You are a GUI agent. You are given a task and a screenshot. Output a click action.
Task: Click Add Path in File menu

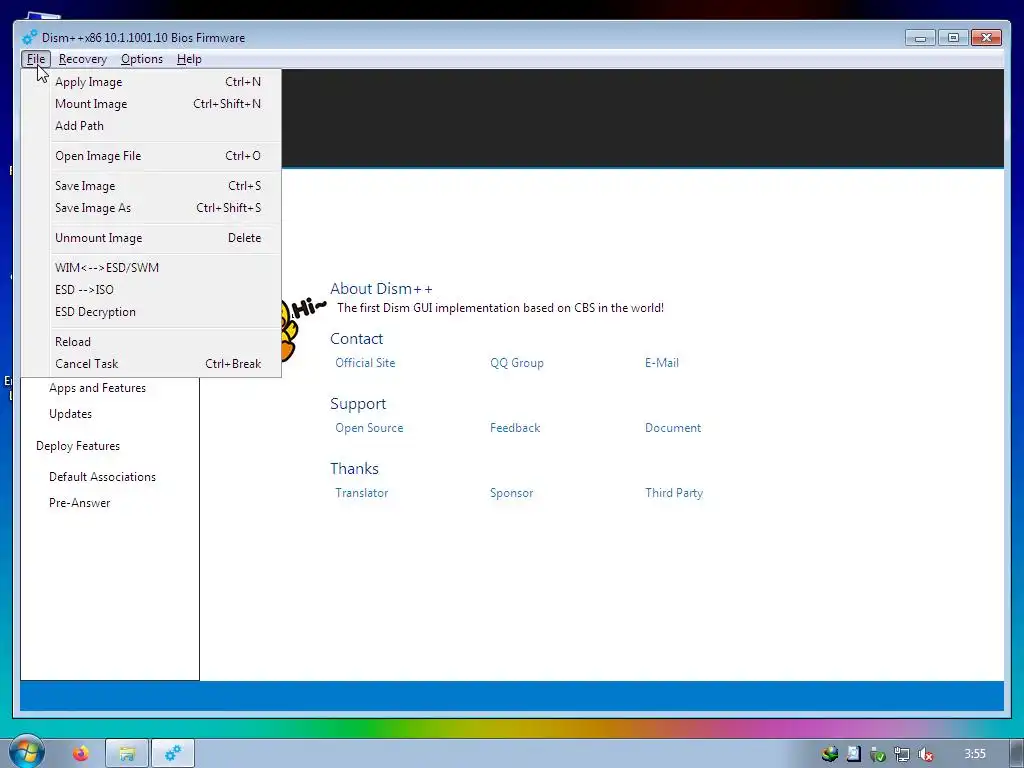pos(157,125)
